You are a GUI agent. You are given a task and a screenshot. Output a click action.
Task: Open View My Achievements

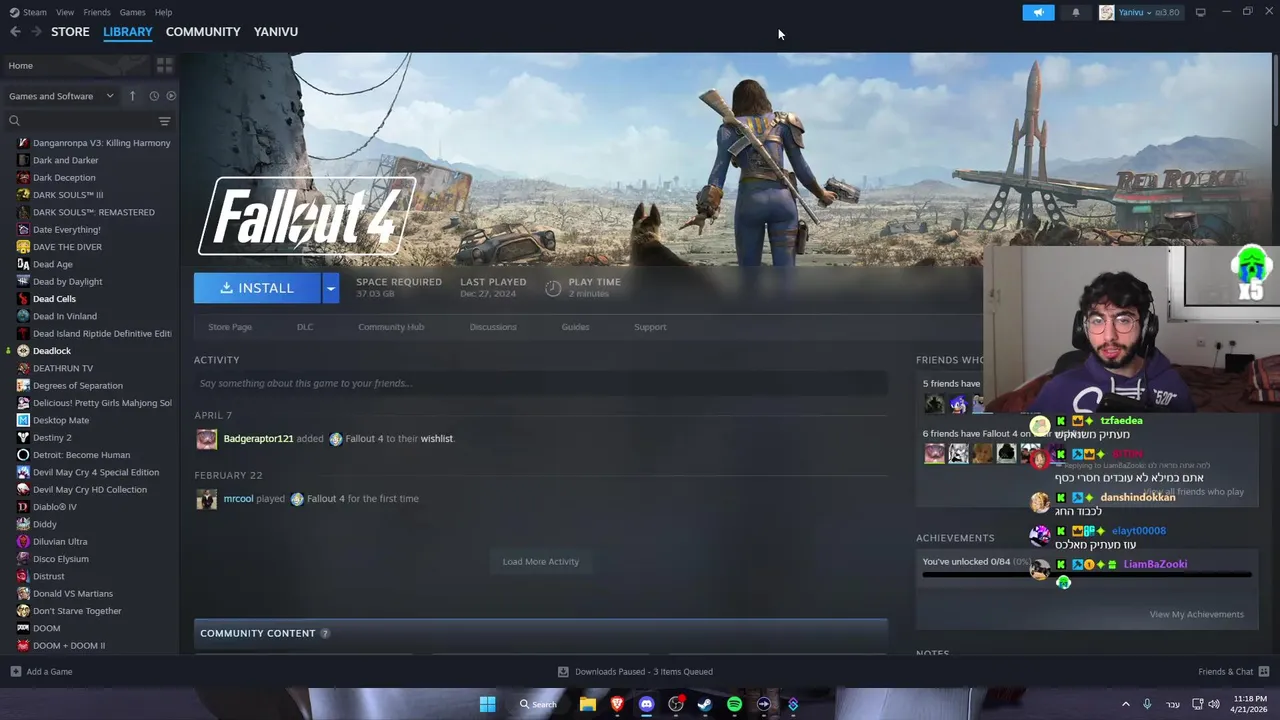coord(1196,615)
